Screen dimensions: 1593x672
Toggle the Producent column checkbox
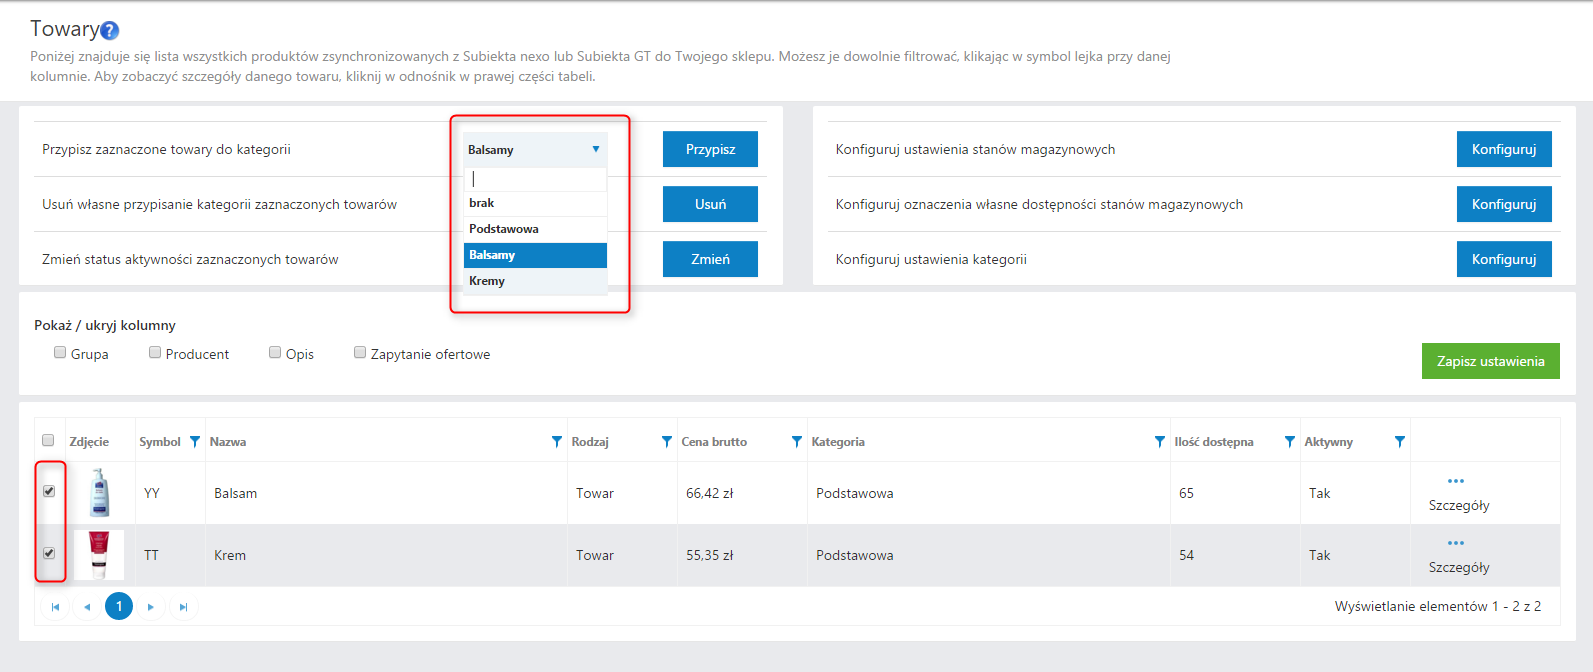point(155,353)
